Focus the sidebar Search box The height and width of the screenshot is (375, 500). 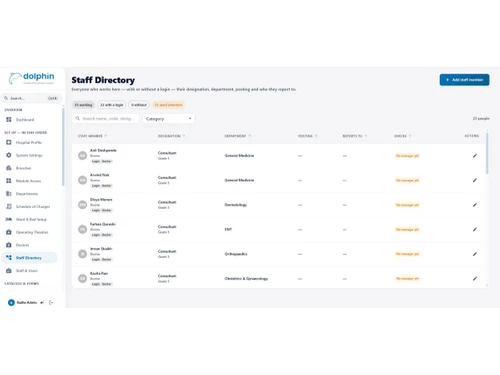(31, 98)
